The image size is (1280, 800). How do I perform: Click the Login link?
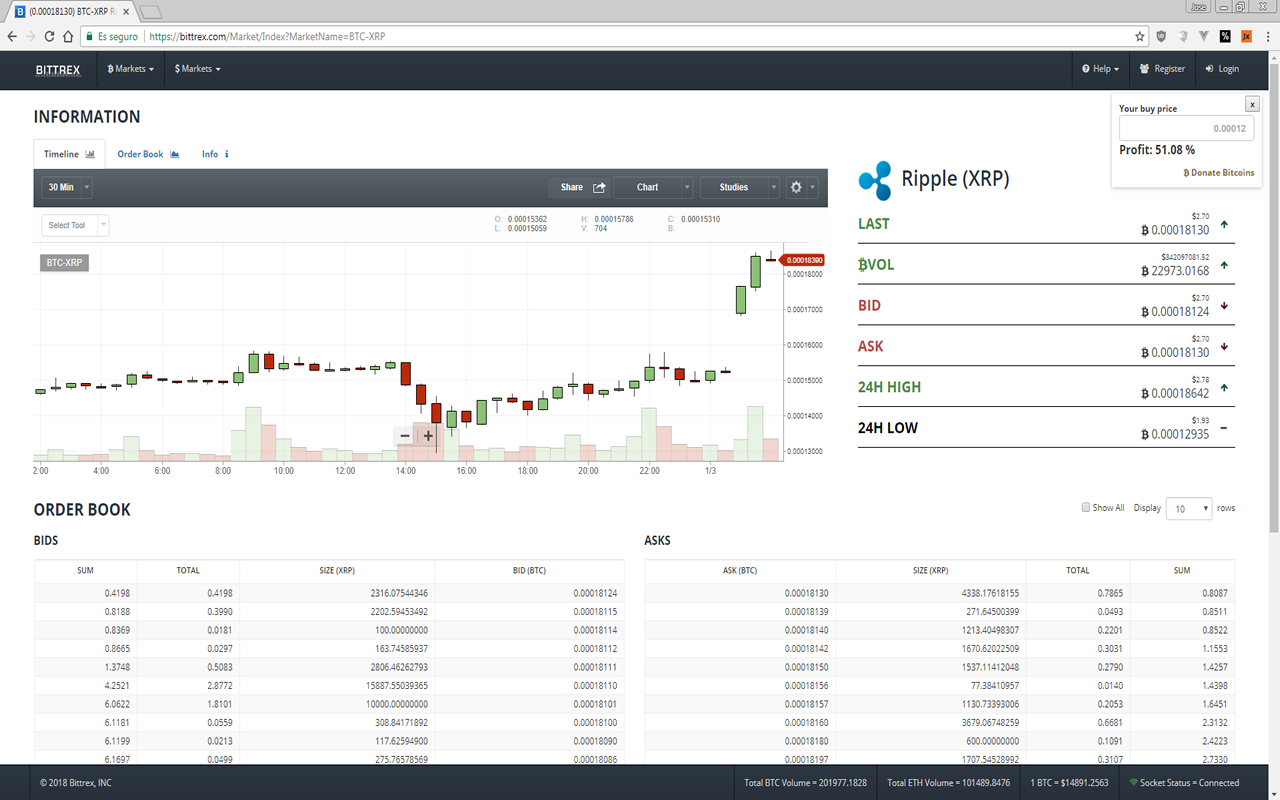point(1222,69)
